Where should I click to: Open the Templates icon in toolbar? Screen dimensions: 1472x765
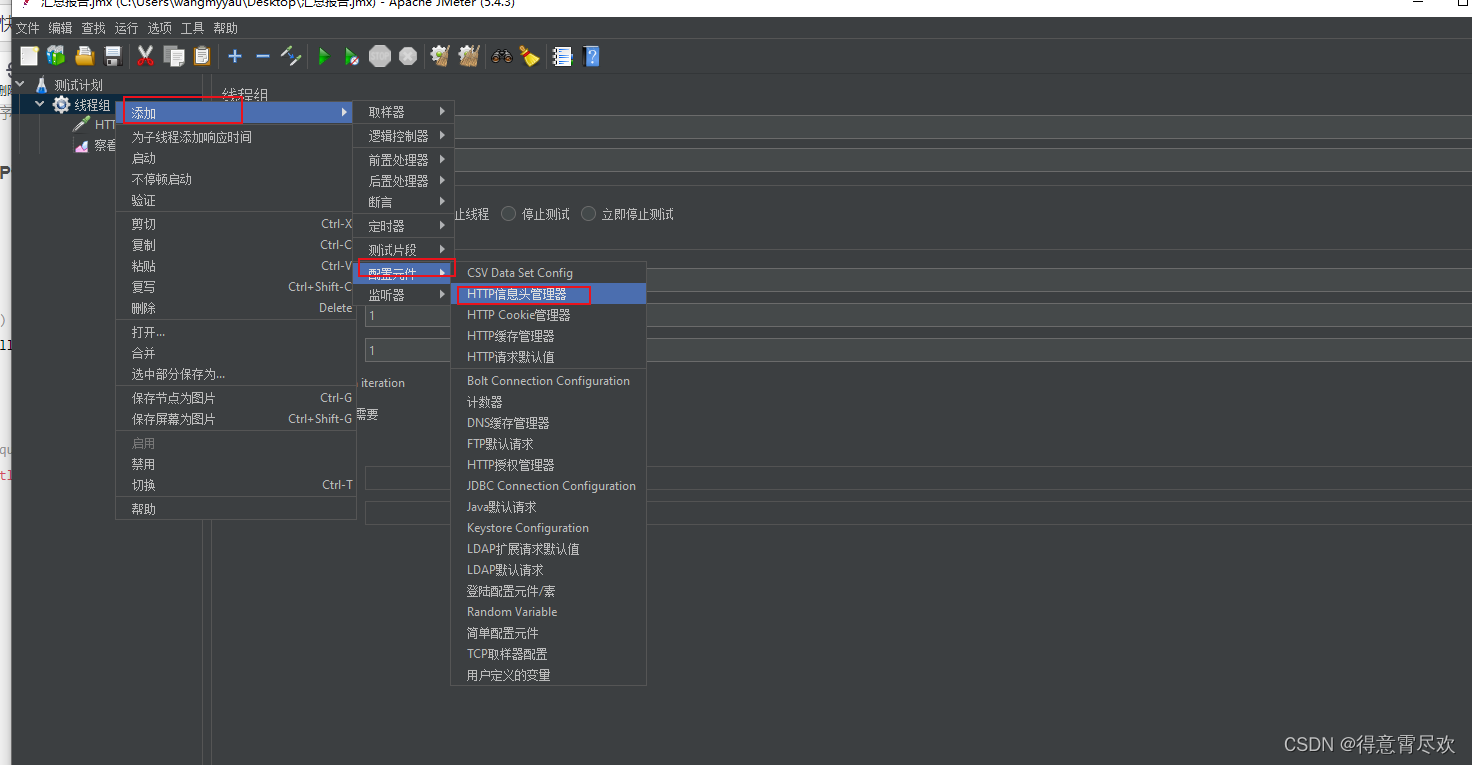click(56, 56)
